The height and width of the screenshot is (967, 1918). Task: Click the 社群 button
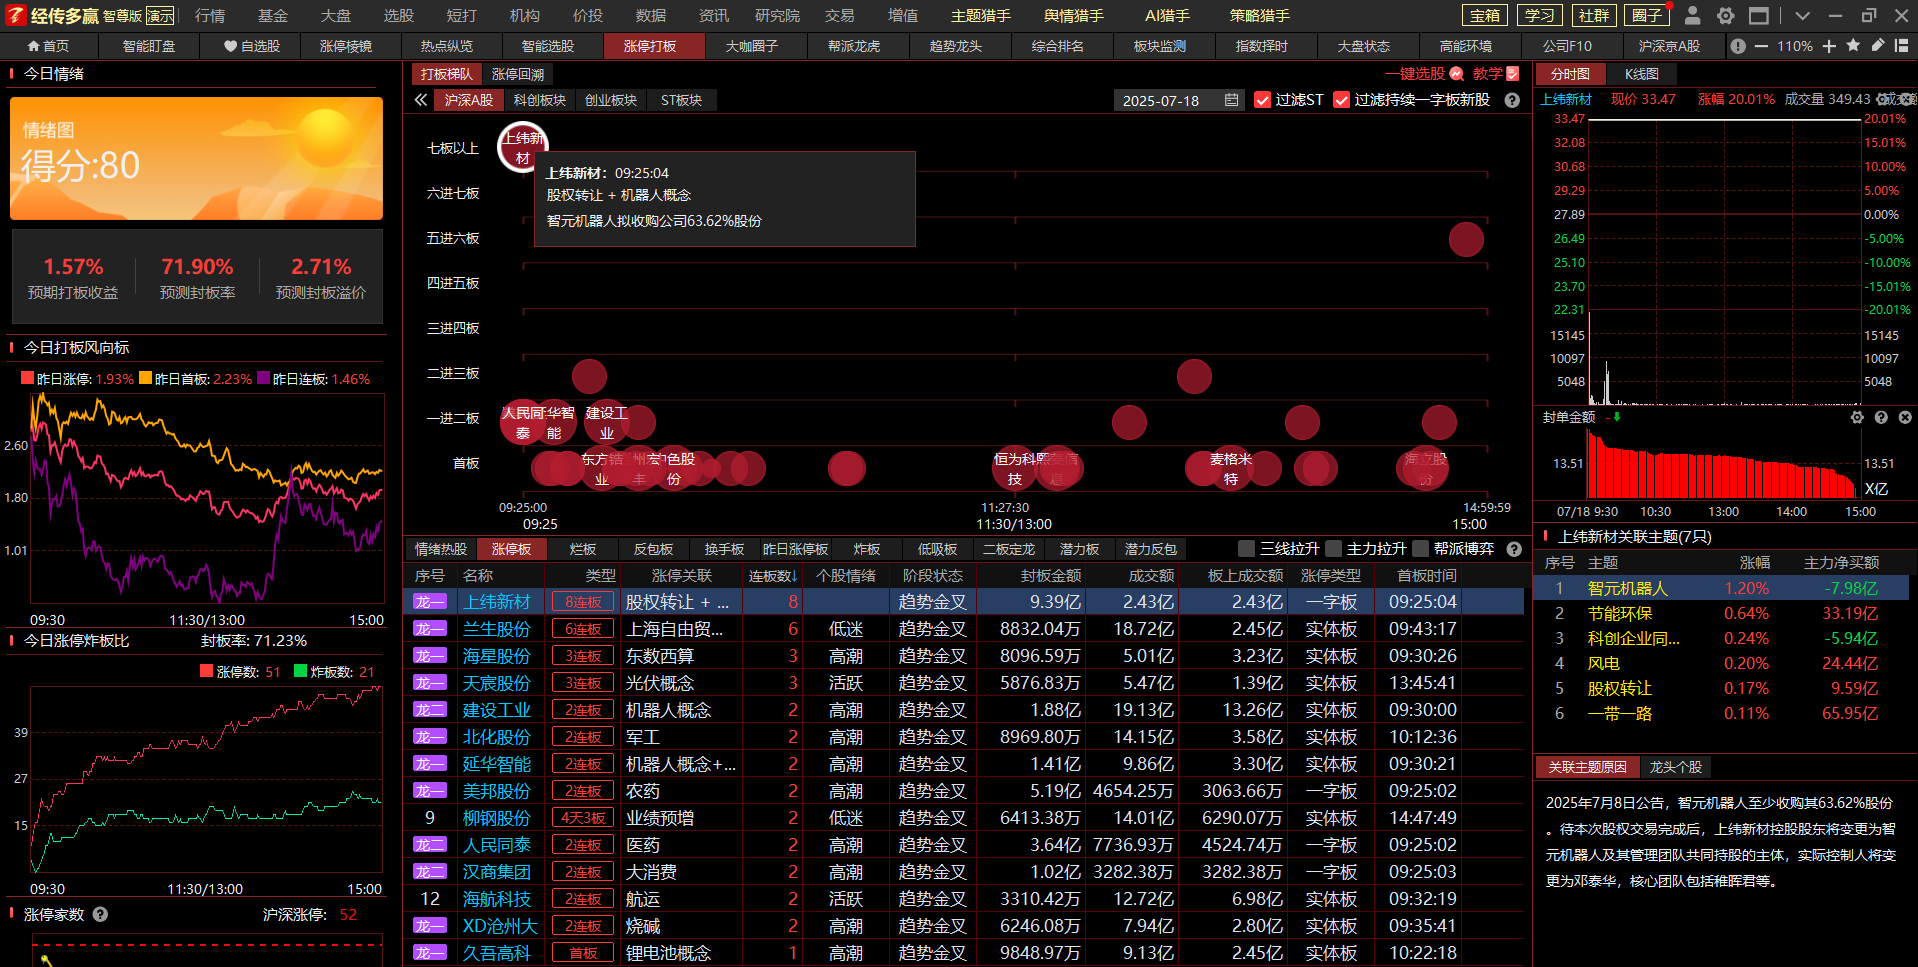pyautogui.click(x=1594, y=15)
